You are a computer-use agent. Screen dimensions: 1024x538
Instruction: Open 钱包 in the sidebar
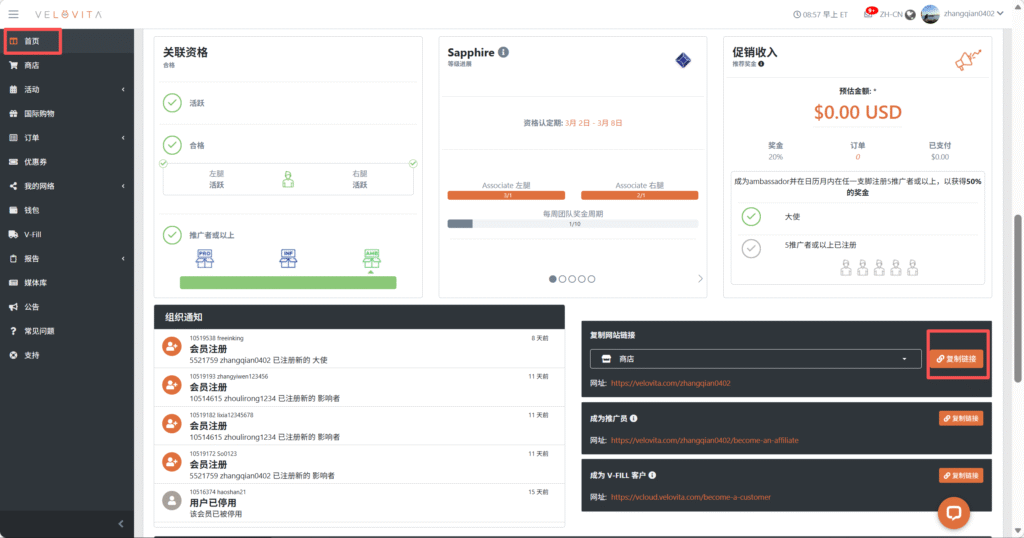tap(31, 210)
